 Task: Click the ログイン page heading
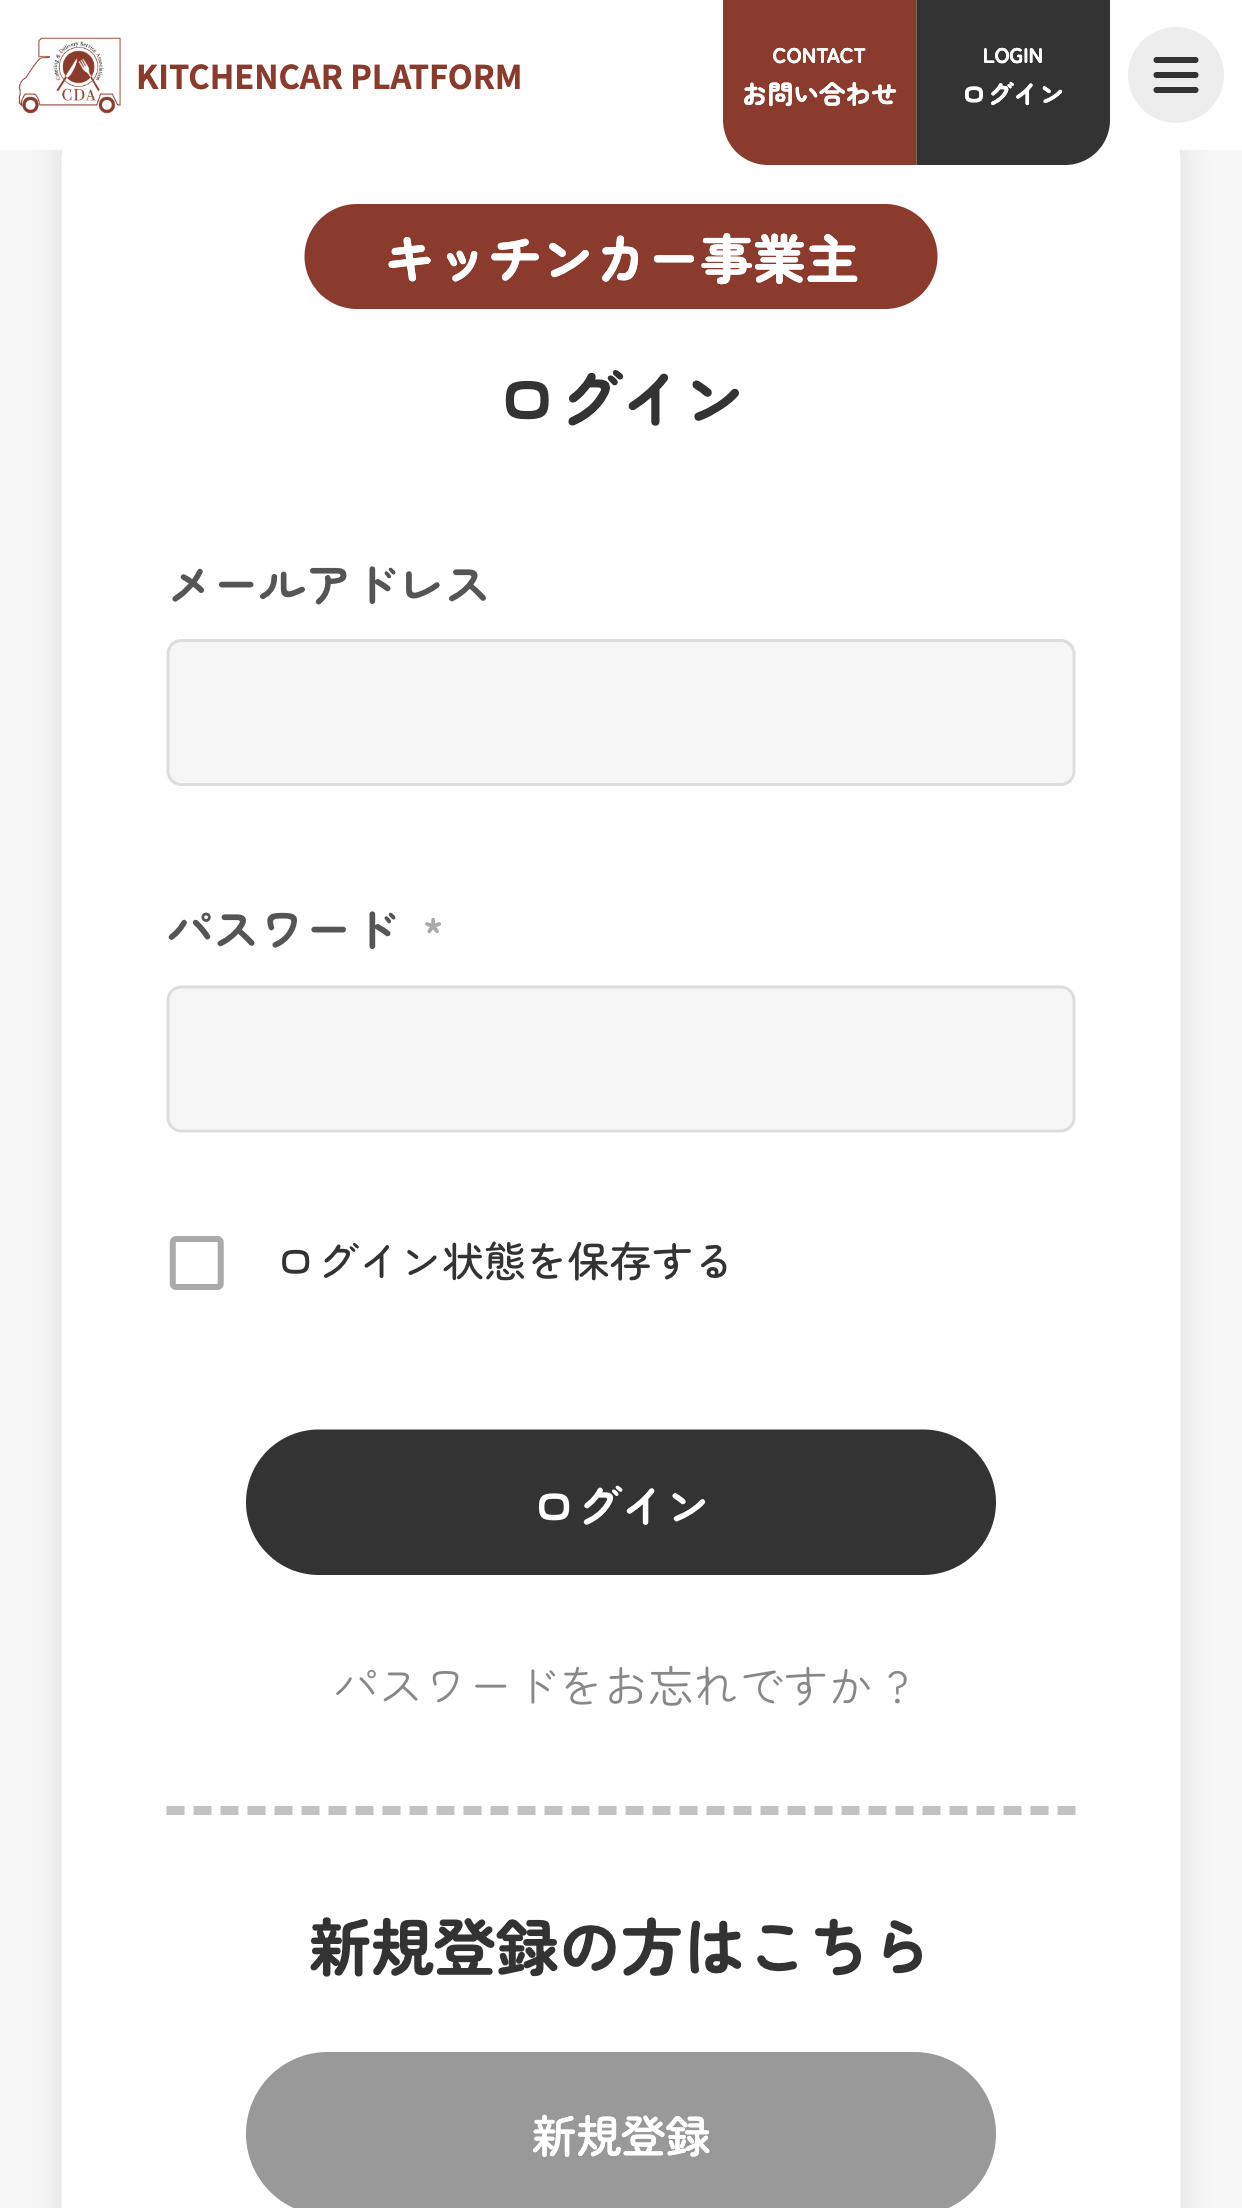621,398
